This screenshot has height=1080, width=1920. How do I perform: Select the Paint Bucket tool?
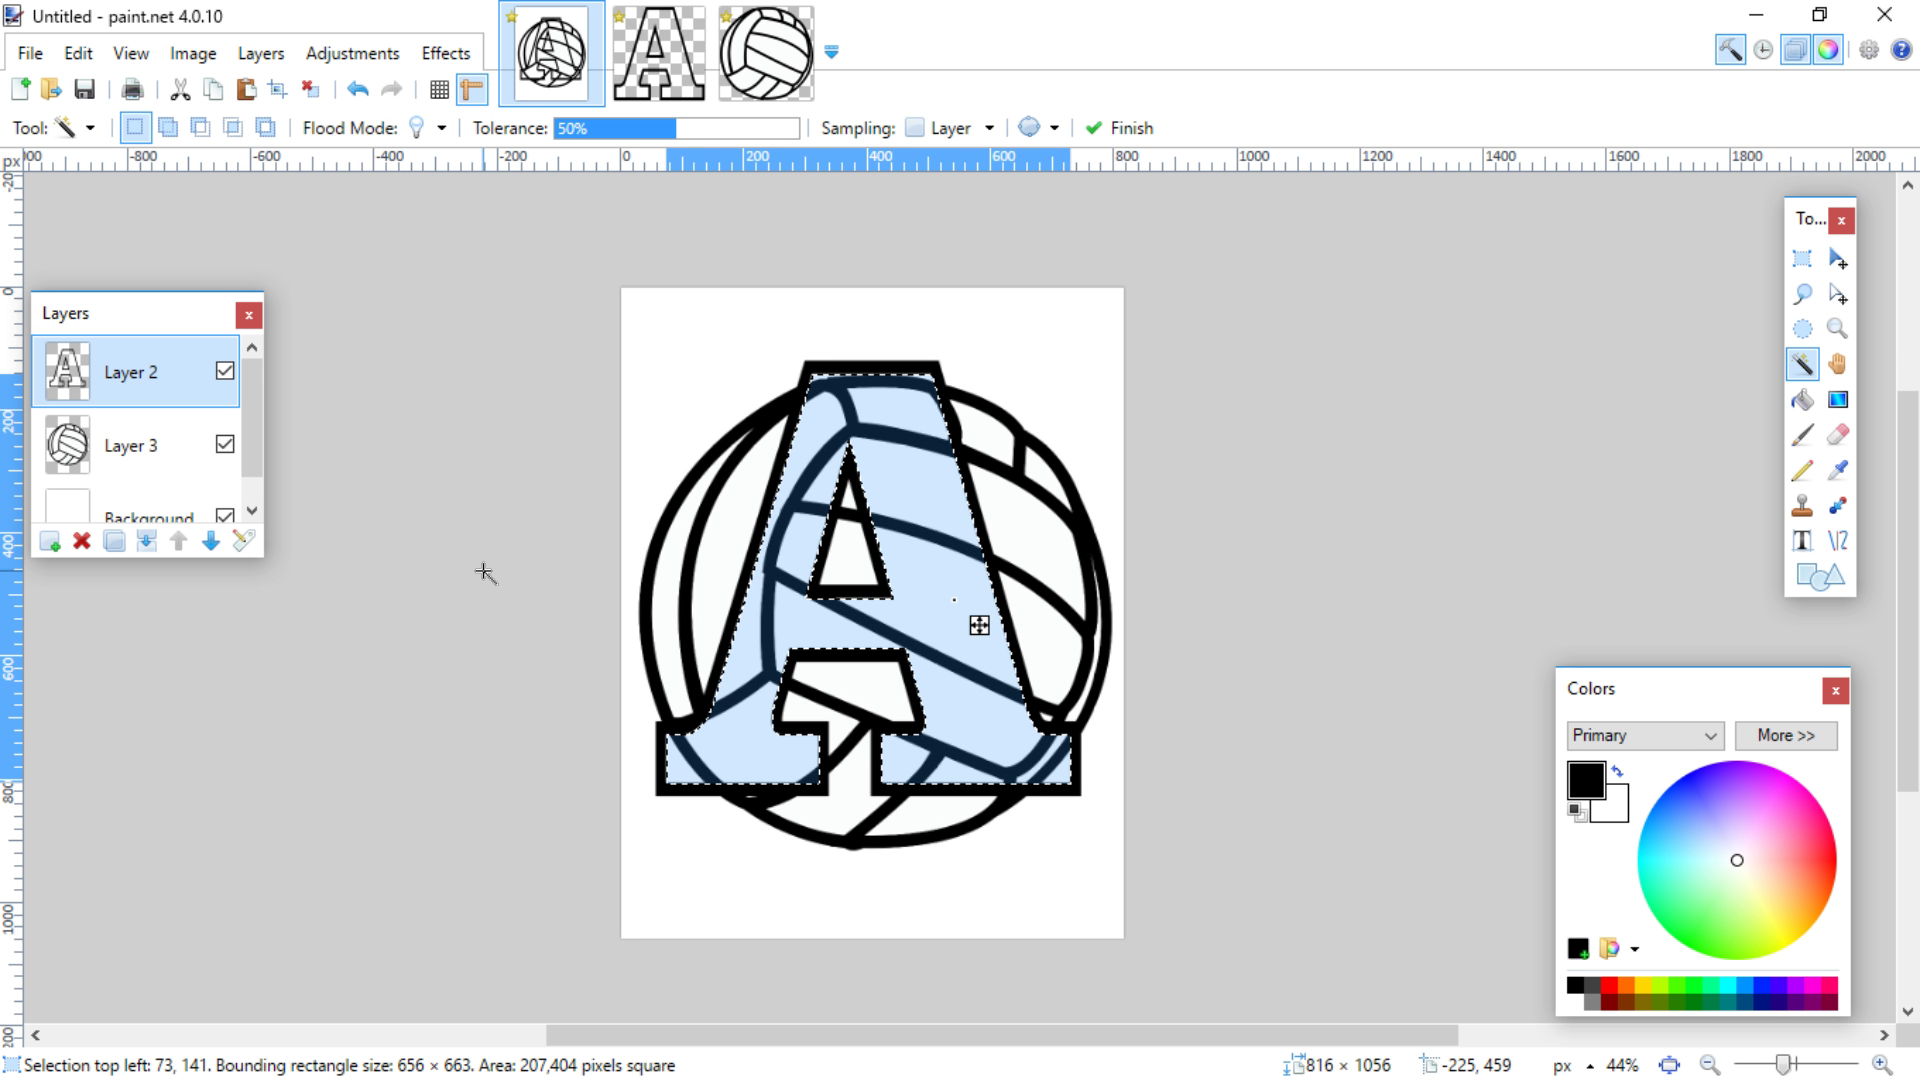(1802, 400)
